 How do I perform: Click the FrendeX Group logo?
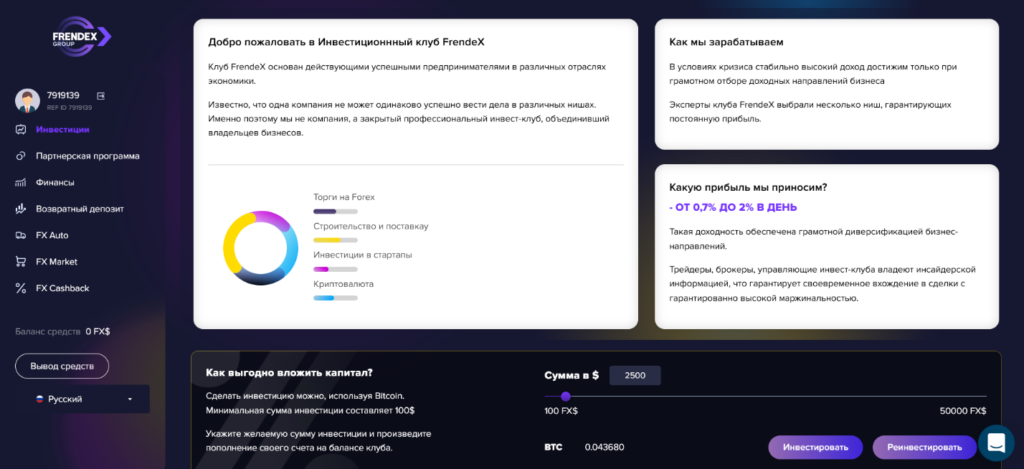(82, 38)
